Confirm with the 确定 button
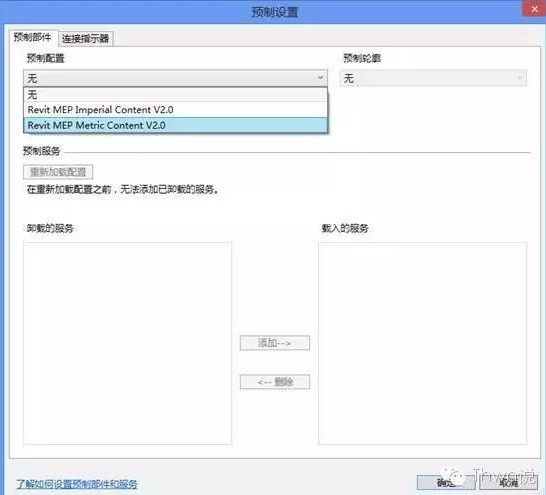 tap(446, 482)
